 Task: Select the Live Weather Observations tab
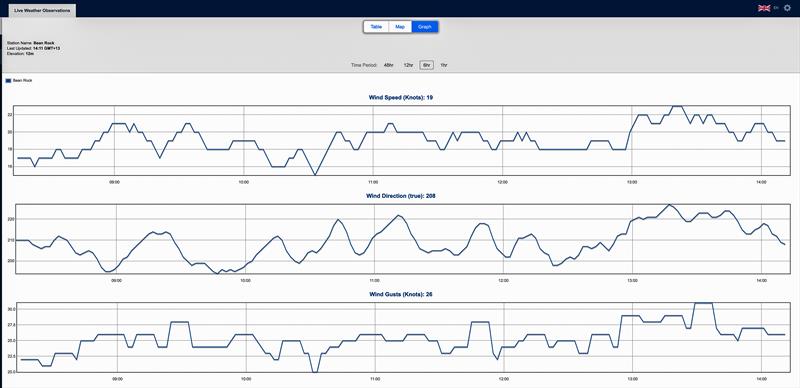[x=42, y=10]
